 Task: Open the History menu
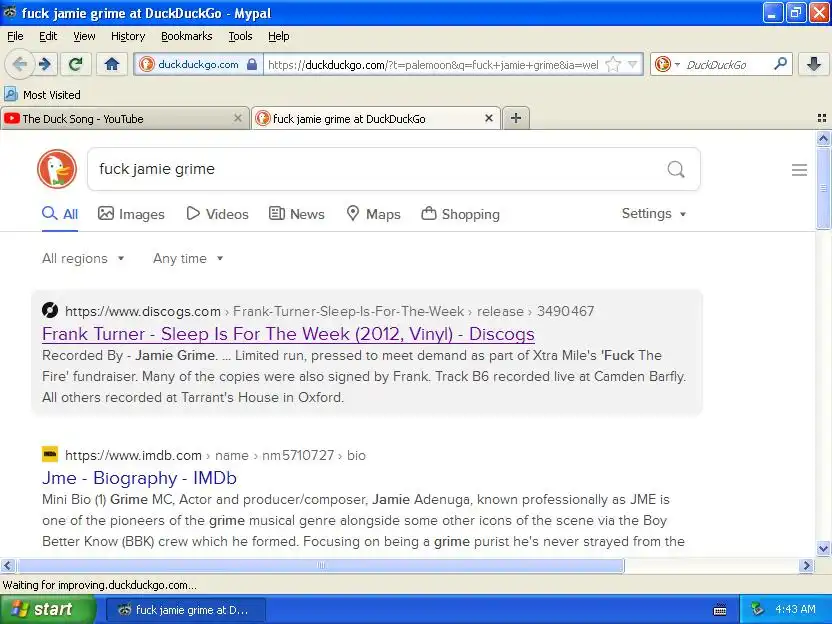point(128,36)
